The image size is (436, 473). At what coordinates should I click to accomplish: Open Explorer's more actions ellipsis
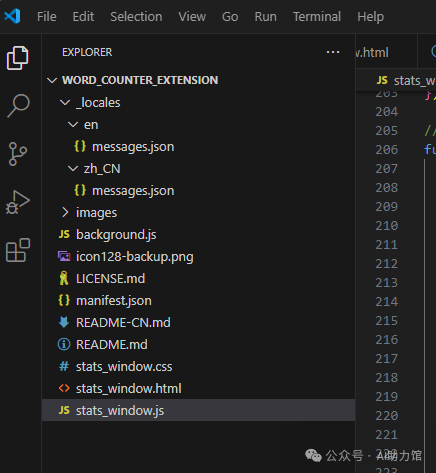pos(333,52)
